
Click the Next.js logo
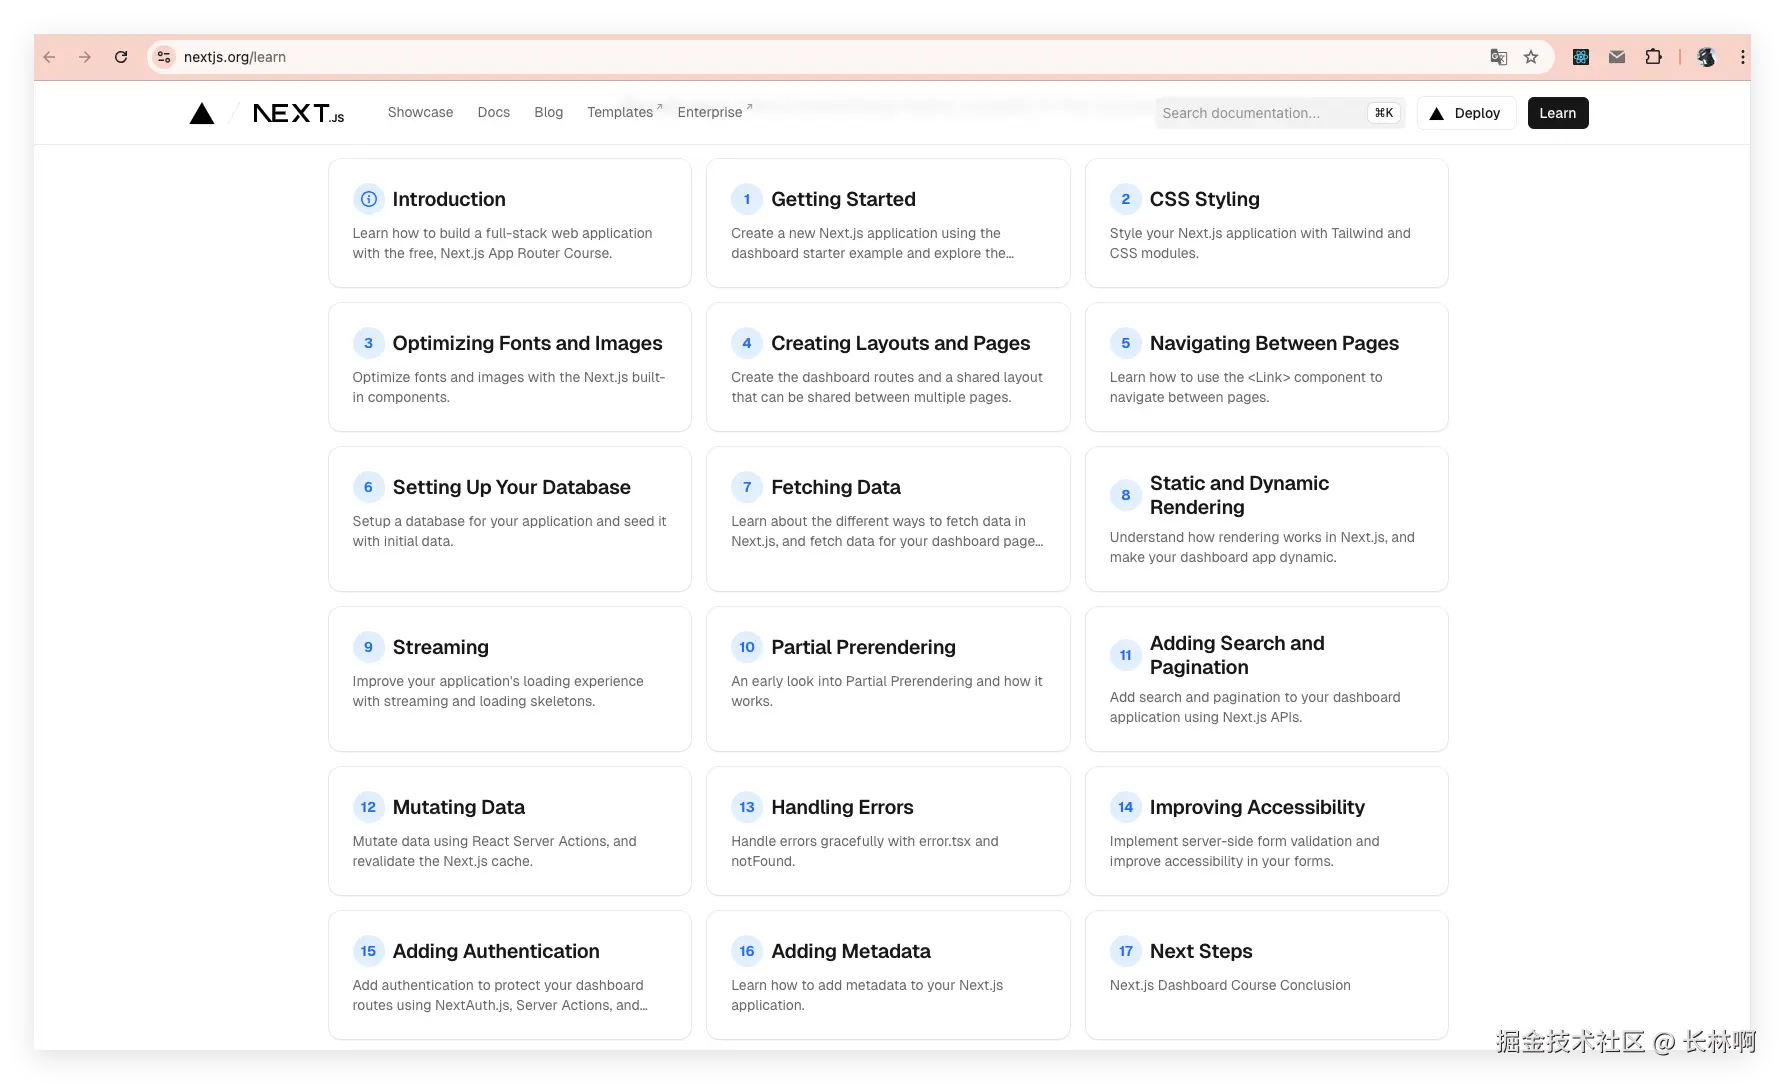[x=298, y=113]
